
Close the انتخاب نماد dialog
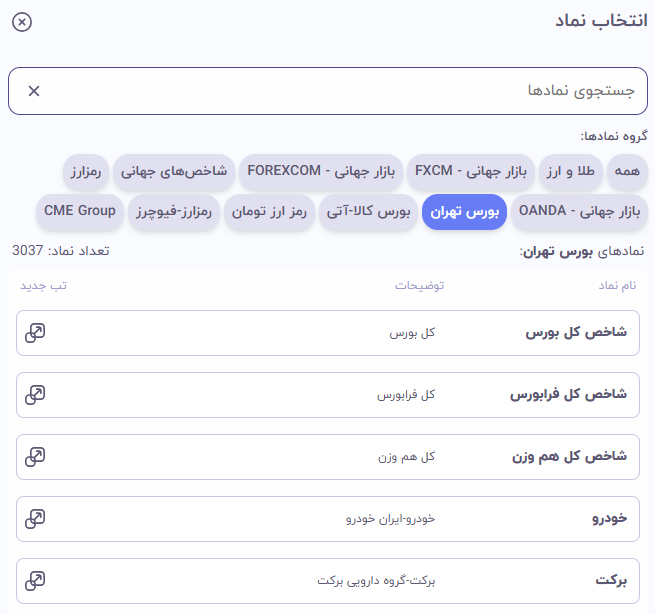click(x=22, y=22)
